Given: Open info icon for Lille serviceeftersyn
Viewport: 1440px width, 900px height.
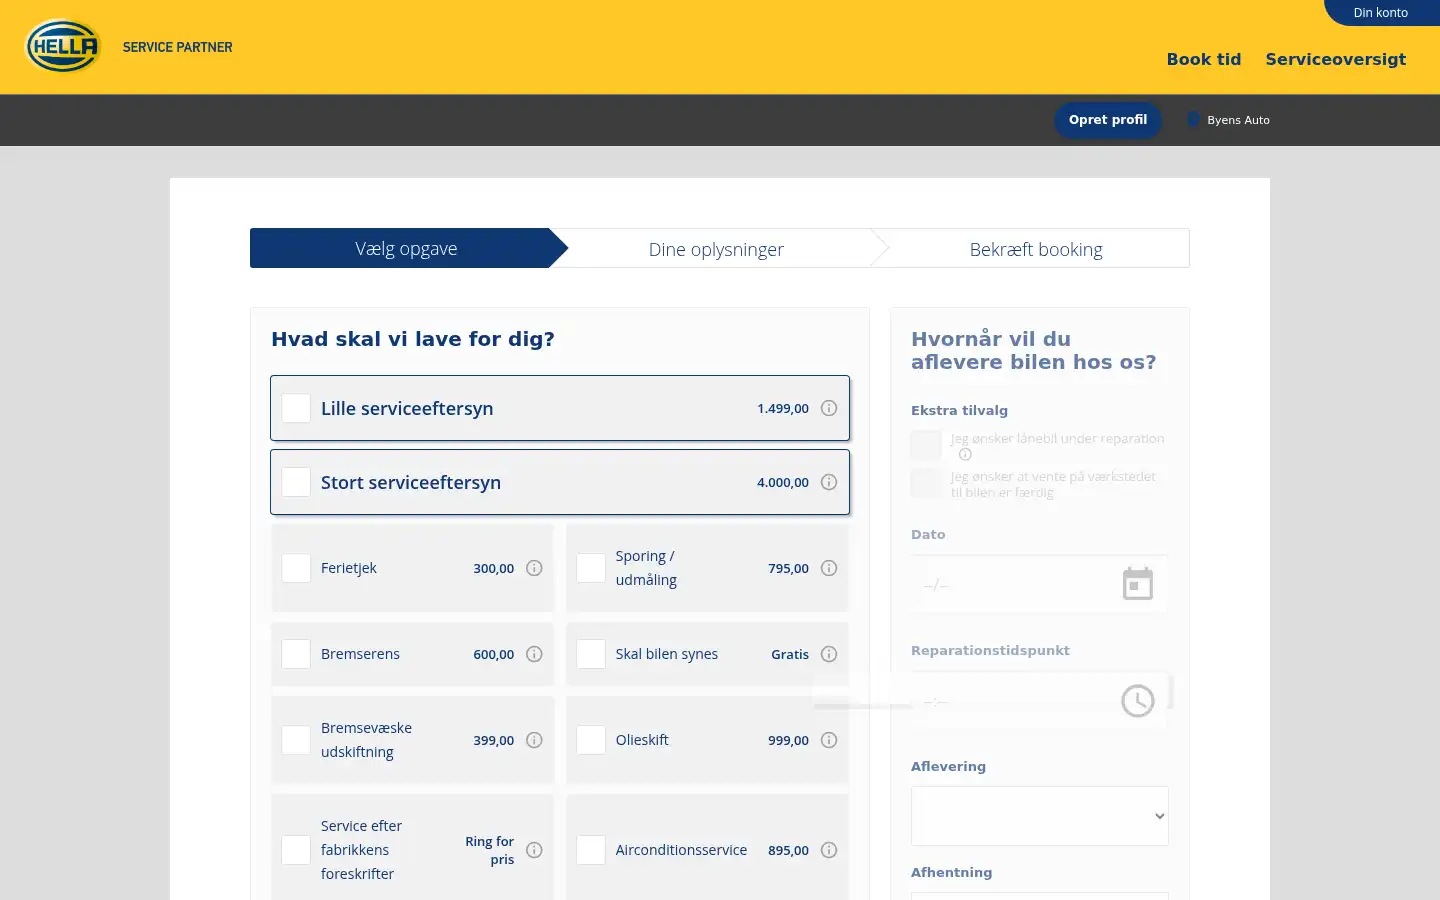Looking at the screenshot, I should click(x=829, y=408).
